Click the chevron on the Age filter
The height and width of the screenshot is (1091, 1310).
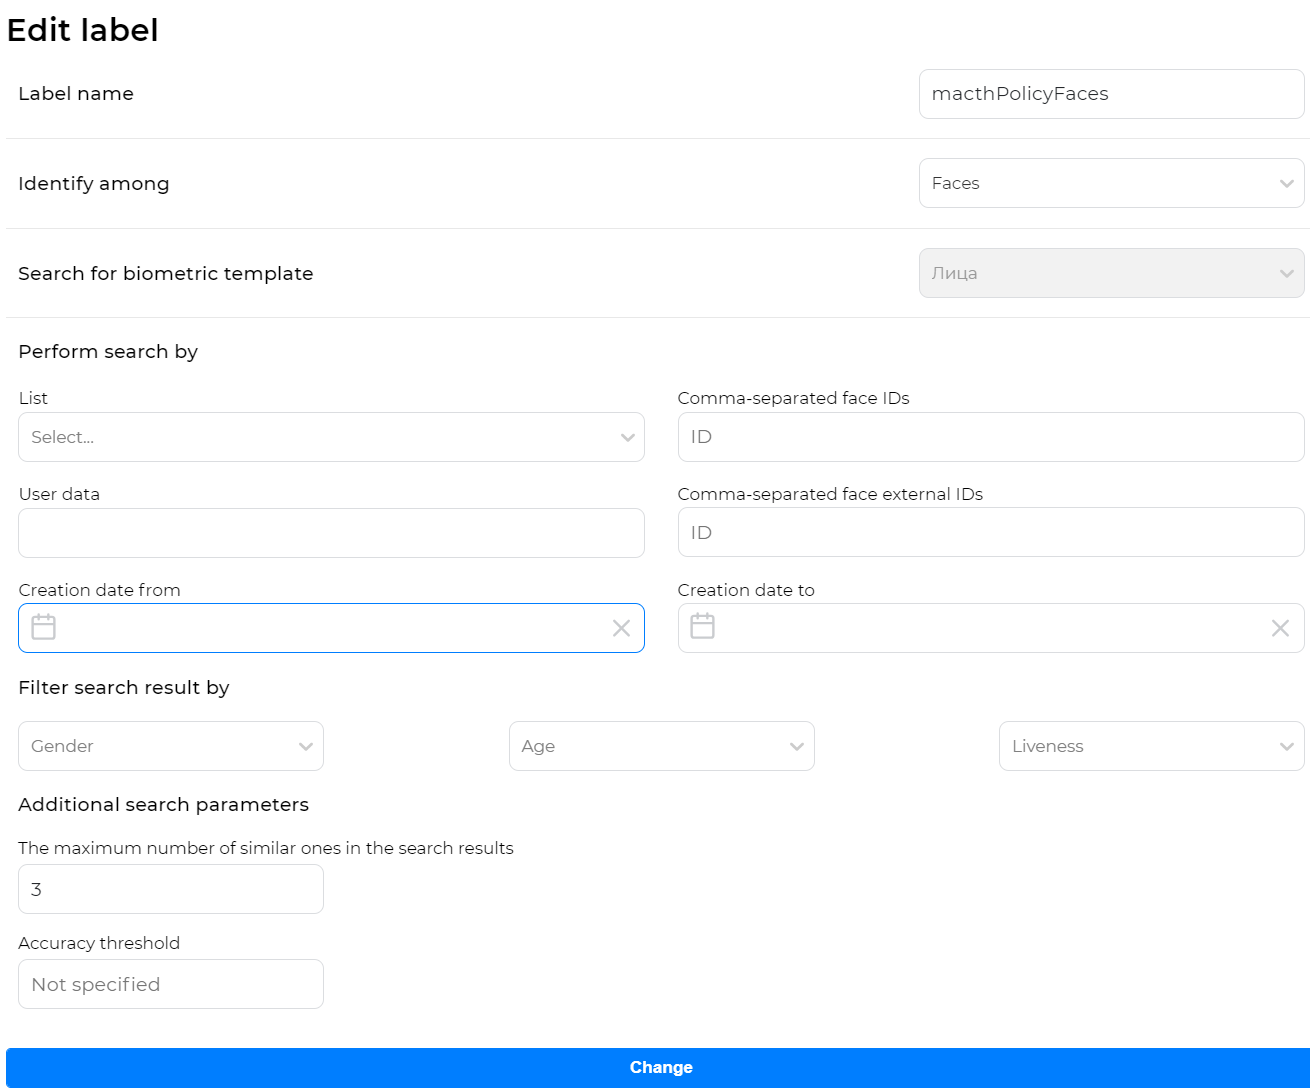click(x=797, y=746)
